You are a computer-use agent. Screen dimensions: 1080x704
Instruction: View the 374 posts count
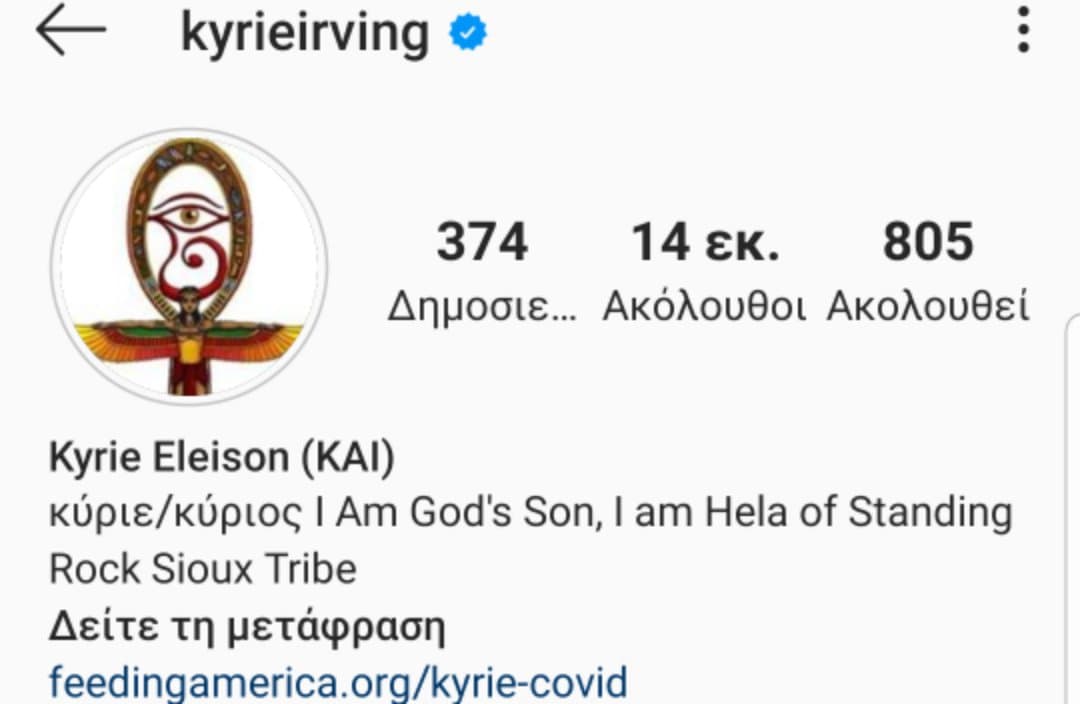pos(482,242)
